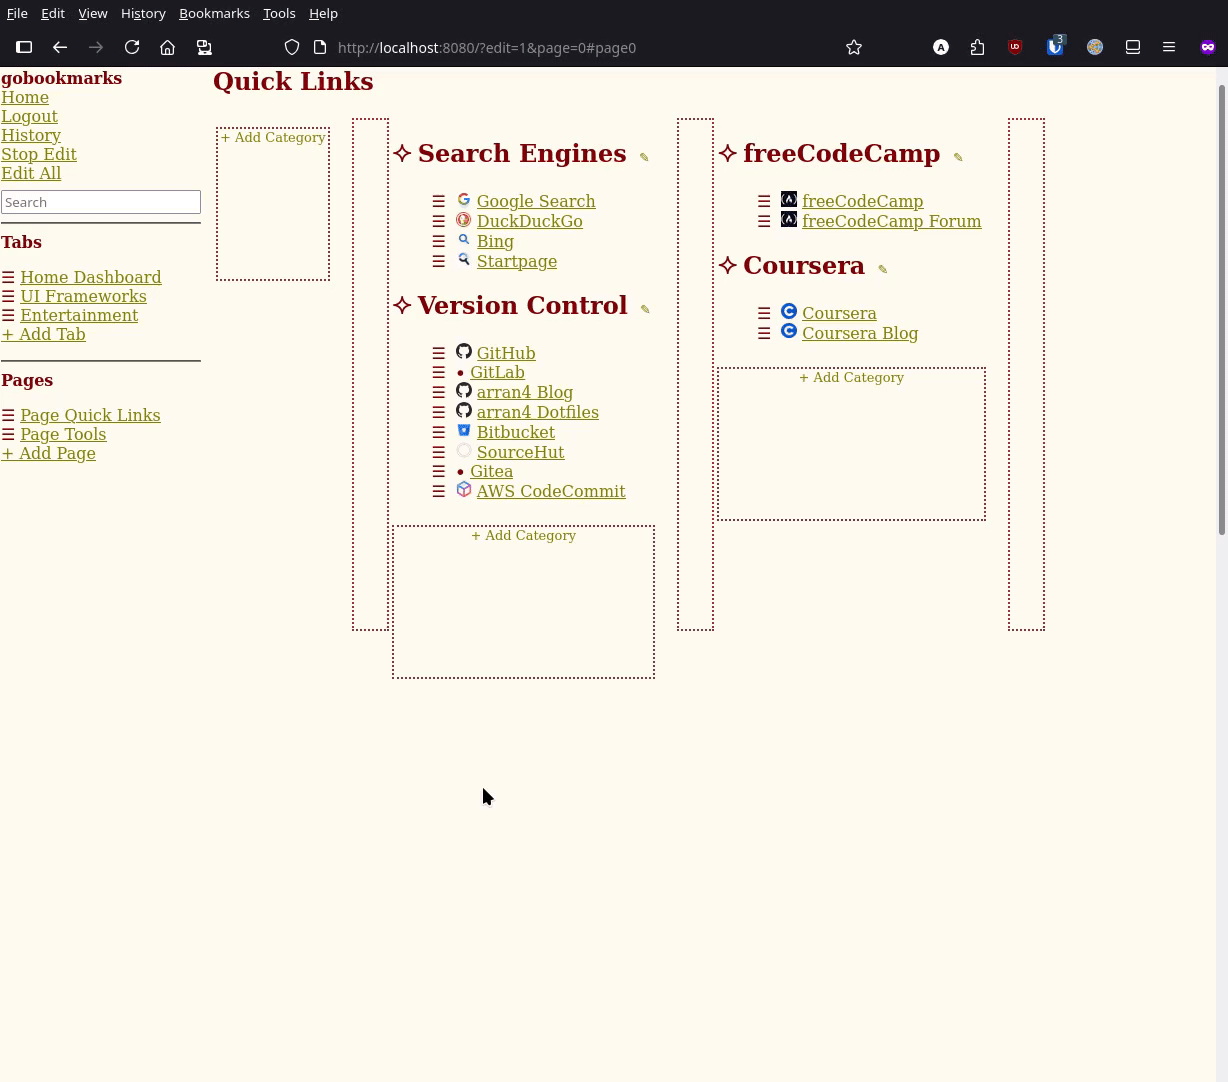Screen dimensions: 1228x1082
Task: Click the handle icon beside Page Tools
Action: [8, 434]
